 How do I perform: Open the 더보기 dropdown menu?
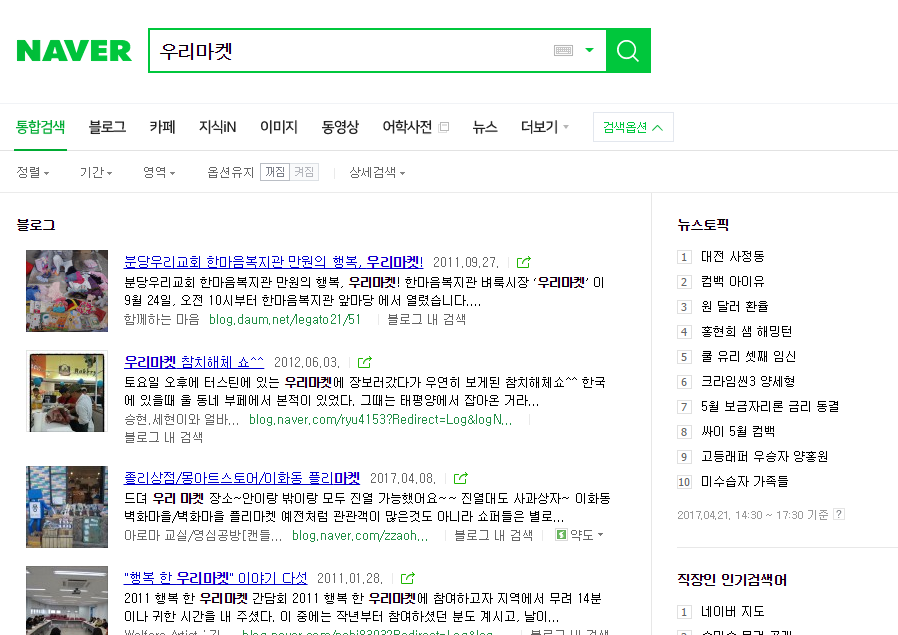(x=545, y=127)
